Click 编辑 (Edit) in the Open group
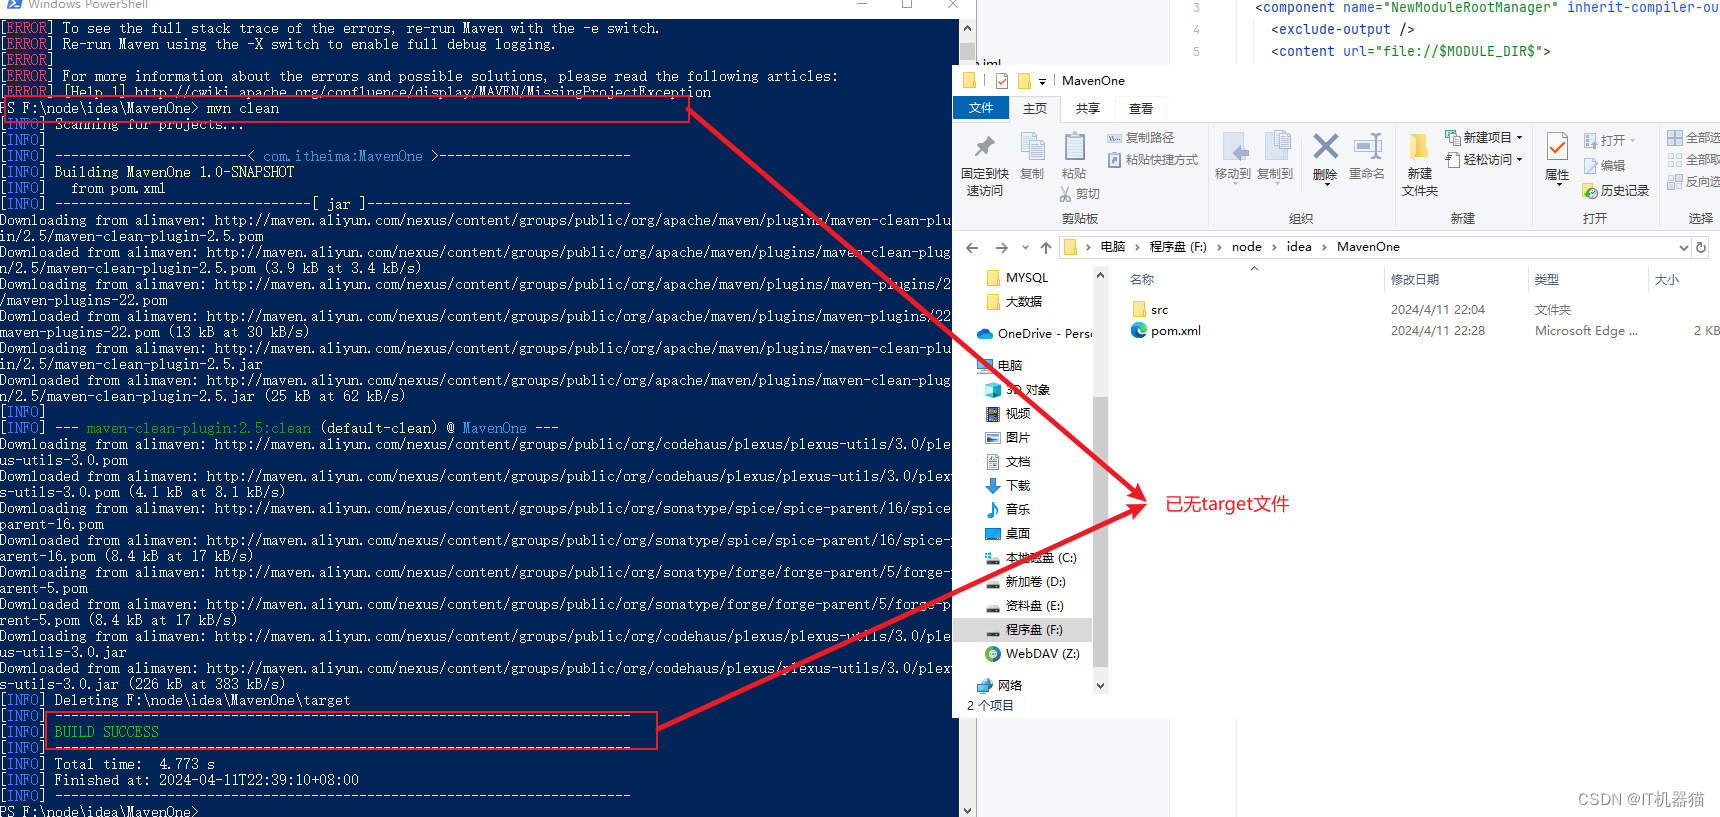Screen dimensions: 1720x817 coord(1604,166)
